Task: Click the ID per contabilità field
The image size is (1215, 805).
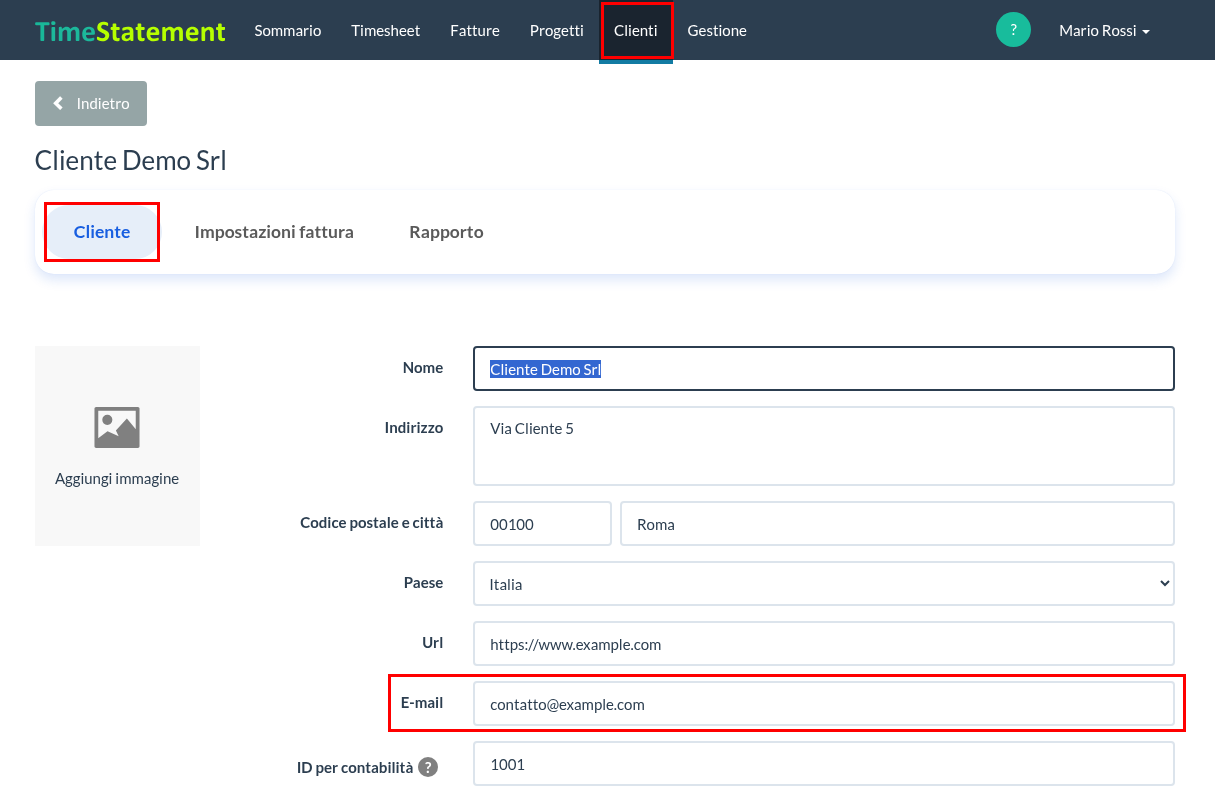Action: (824, 764)
